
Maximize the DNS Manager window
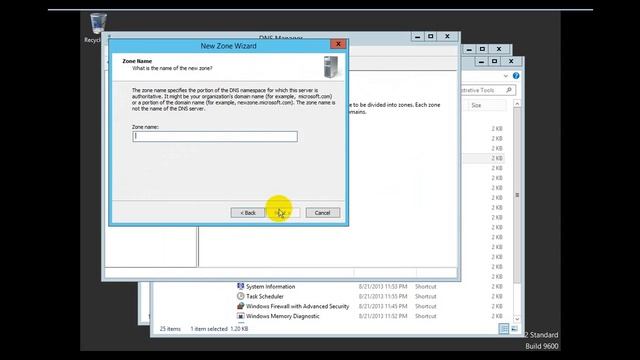[431, 37]
